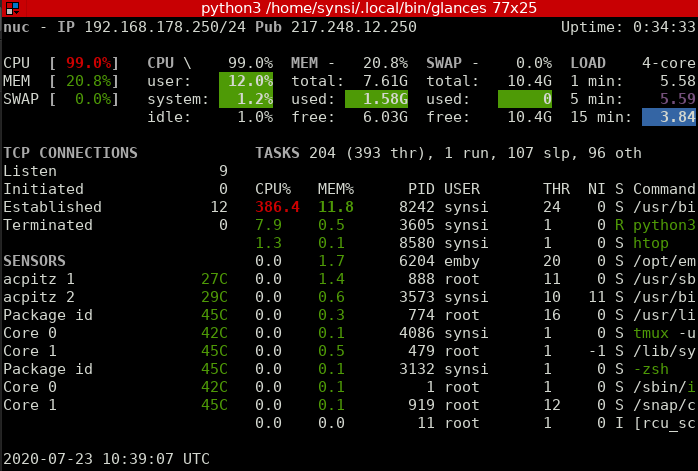
Task: Click the highlighted 15 min load value
Action: click(x=669, y=117)
